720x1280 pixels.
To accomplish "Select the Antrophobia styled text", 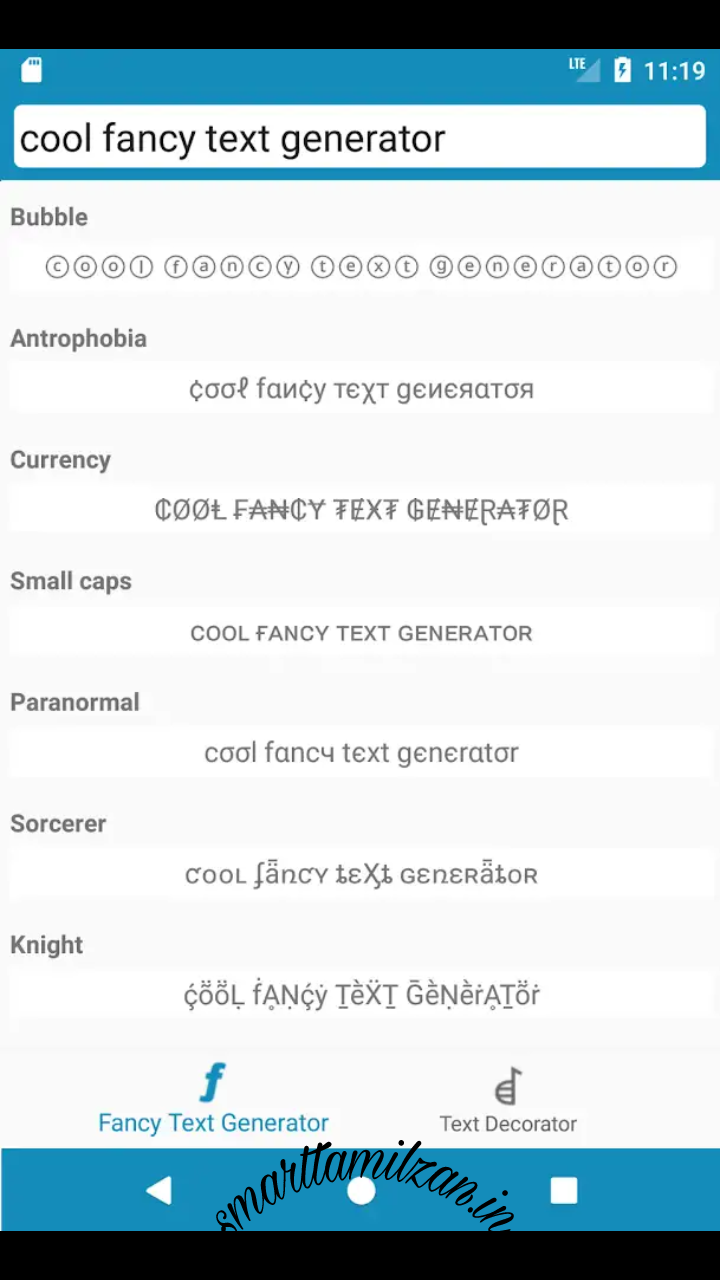I will click(360, 389).
